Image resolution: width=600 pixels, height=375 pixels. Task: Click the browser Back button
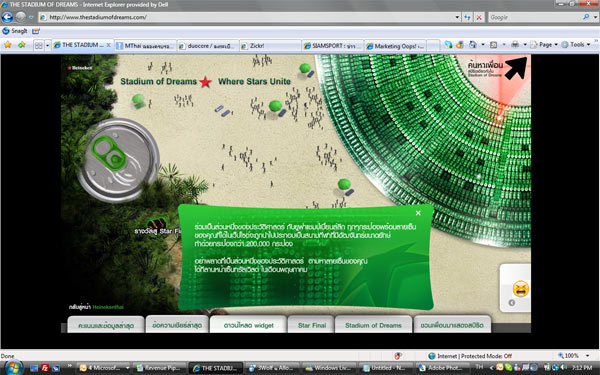pyautogui.click(x=7, y=17)
